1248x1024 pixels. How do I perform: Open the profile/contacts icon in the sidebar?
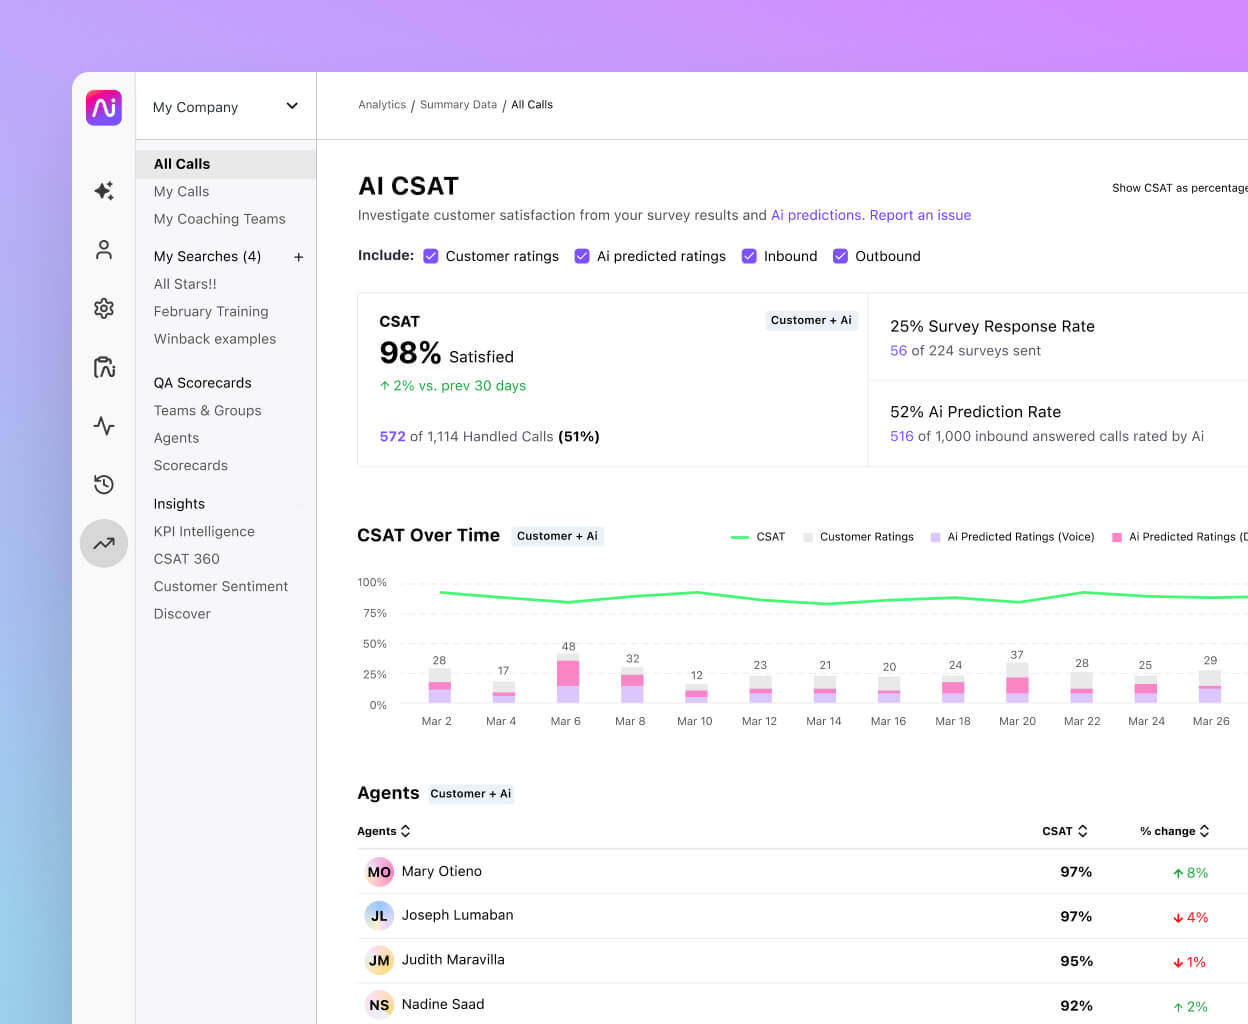click(x=104, y=250)
